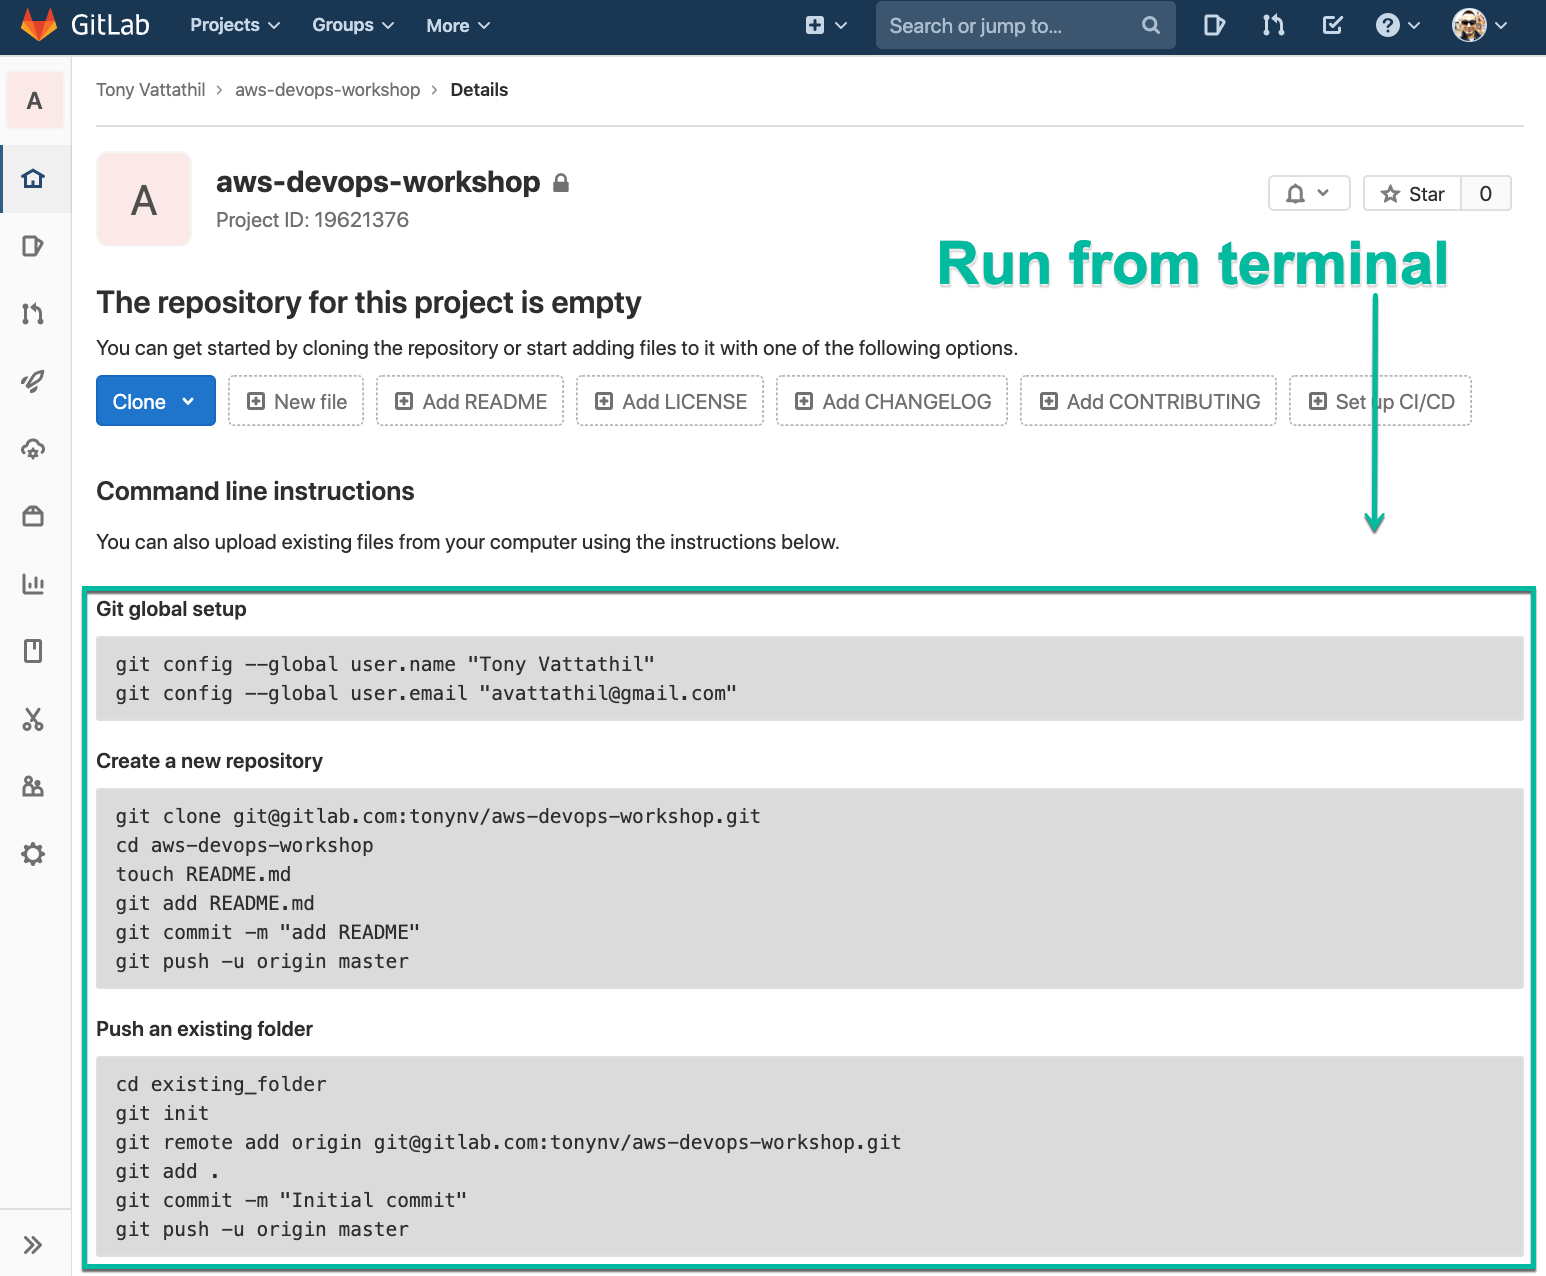The image size is (1546, 1276).
Task: Click the New file button
Action: [x=296, y=401]
